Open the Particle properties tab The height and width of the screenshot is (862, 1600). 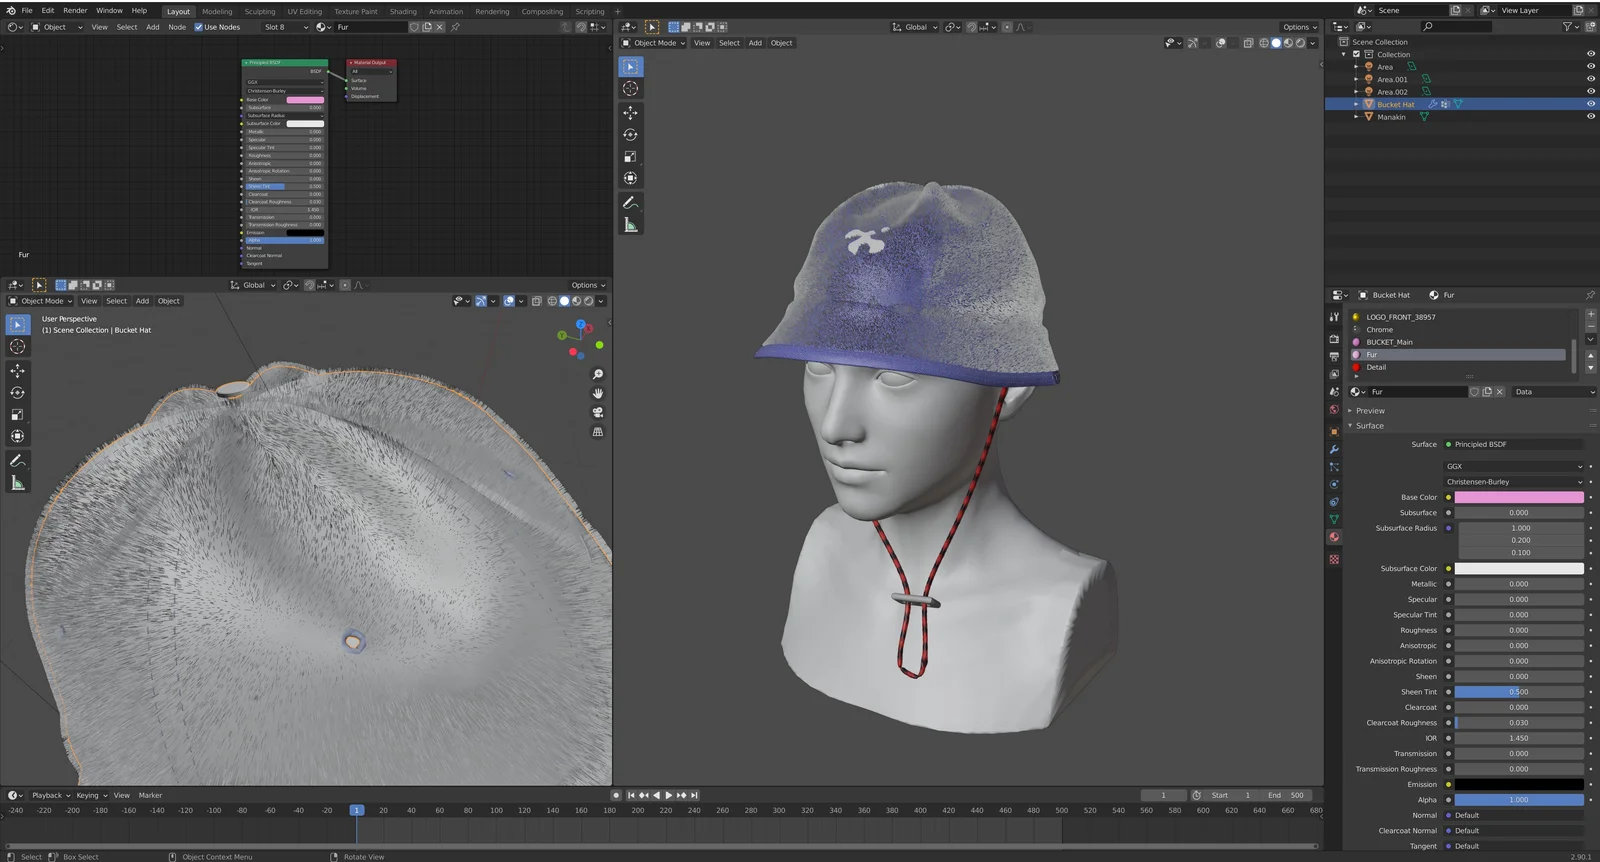click(x=1334, y=467)
